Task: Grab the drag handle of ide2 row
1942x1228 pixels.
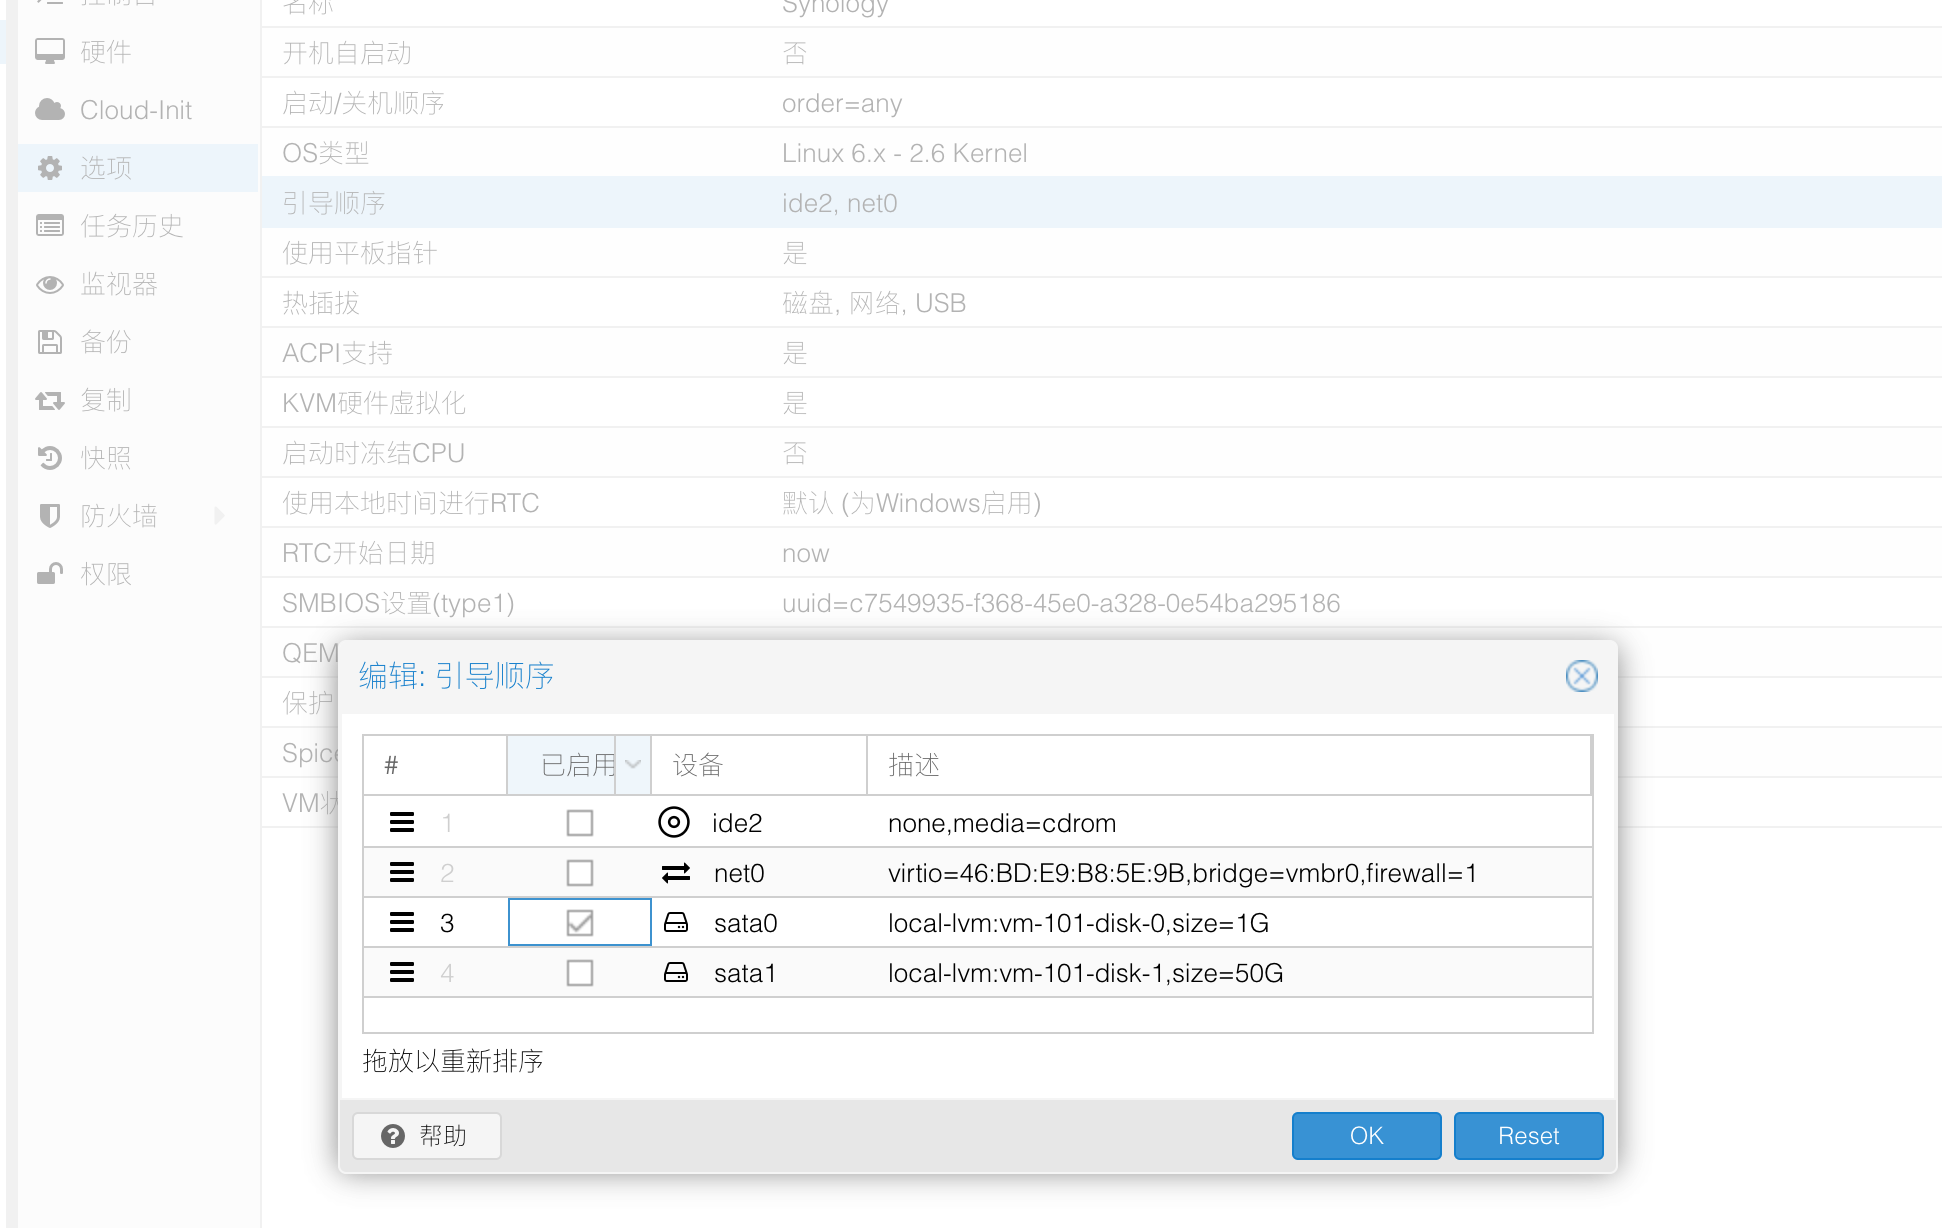Action: [x=402, y=823]
